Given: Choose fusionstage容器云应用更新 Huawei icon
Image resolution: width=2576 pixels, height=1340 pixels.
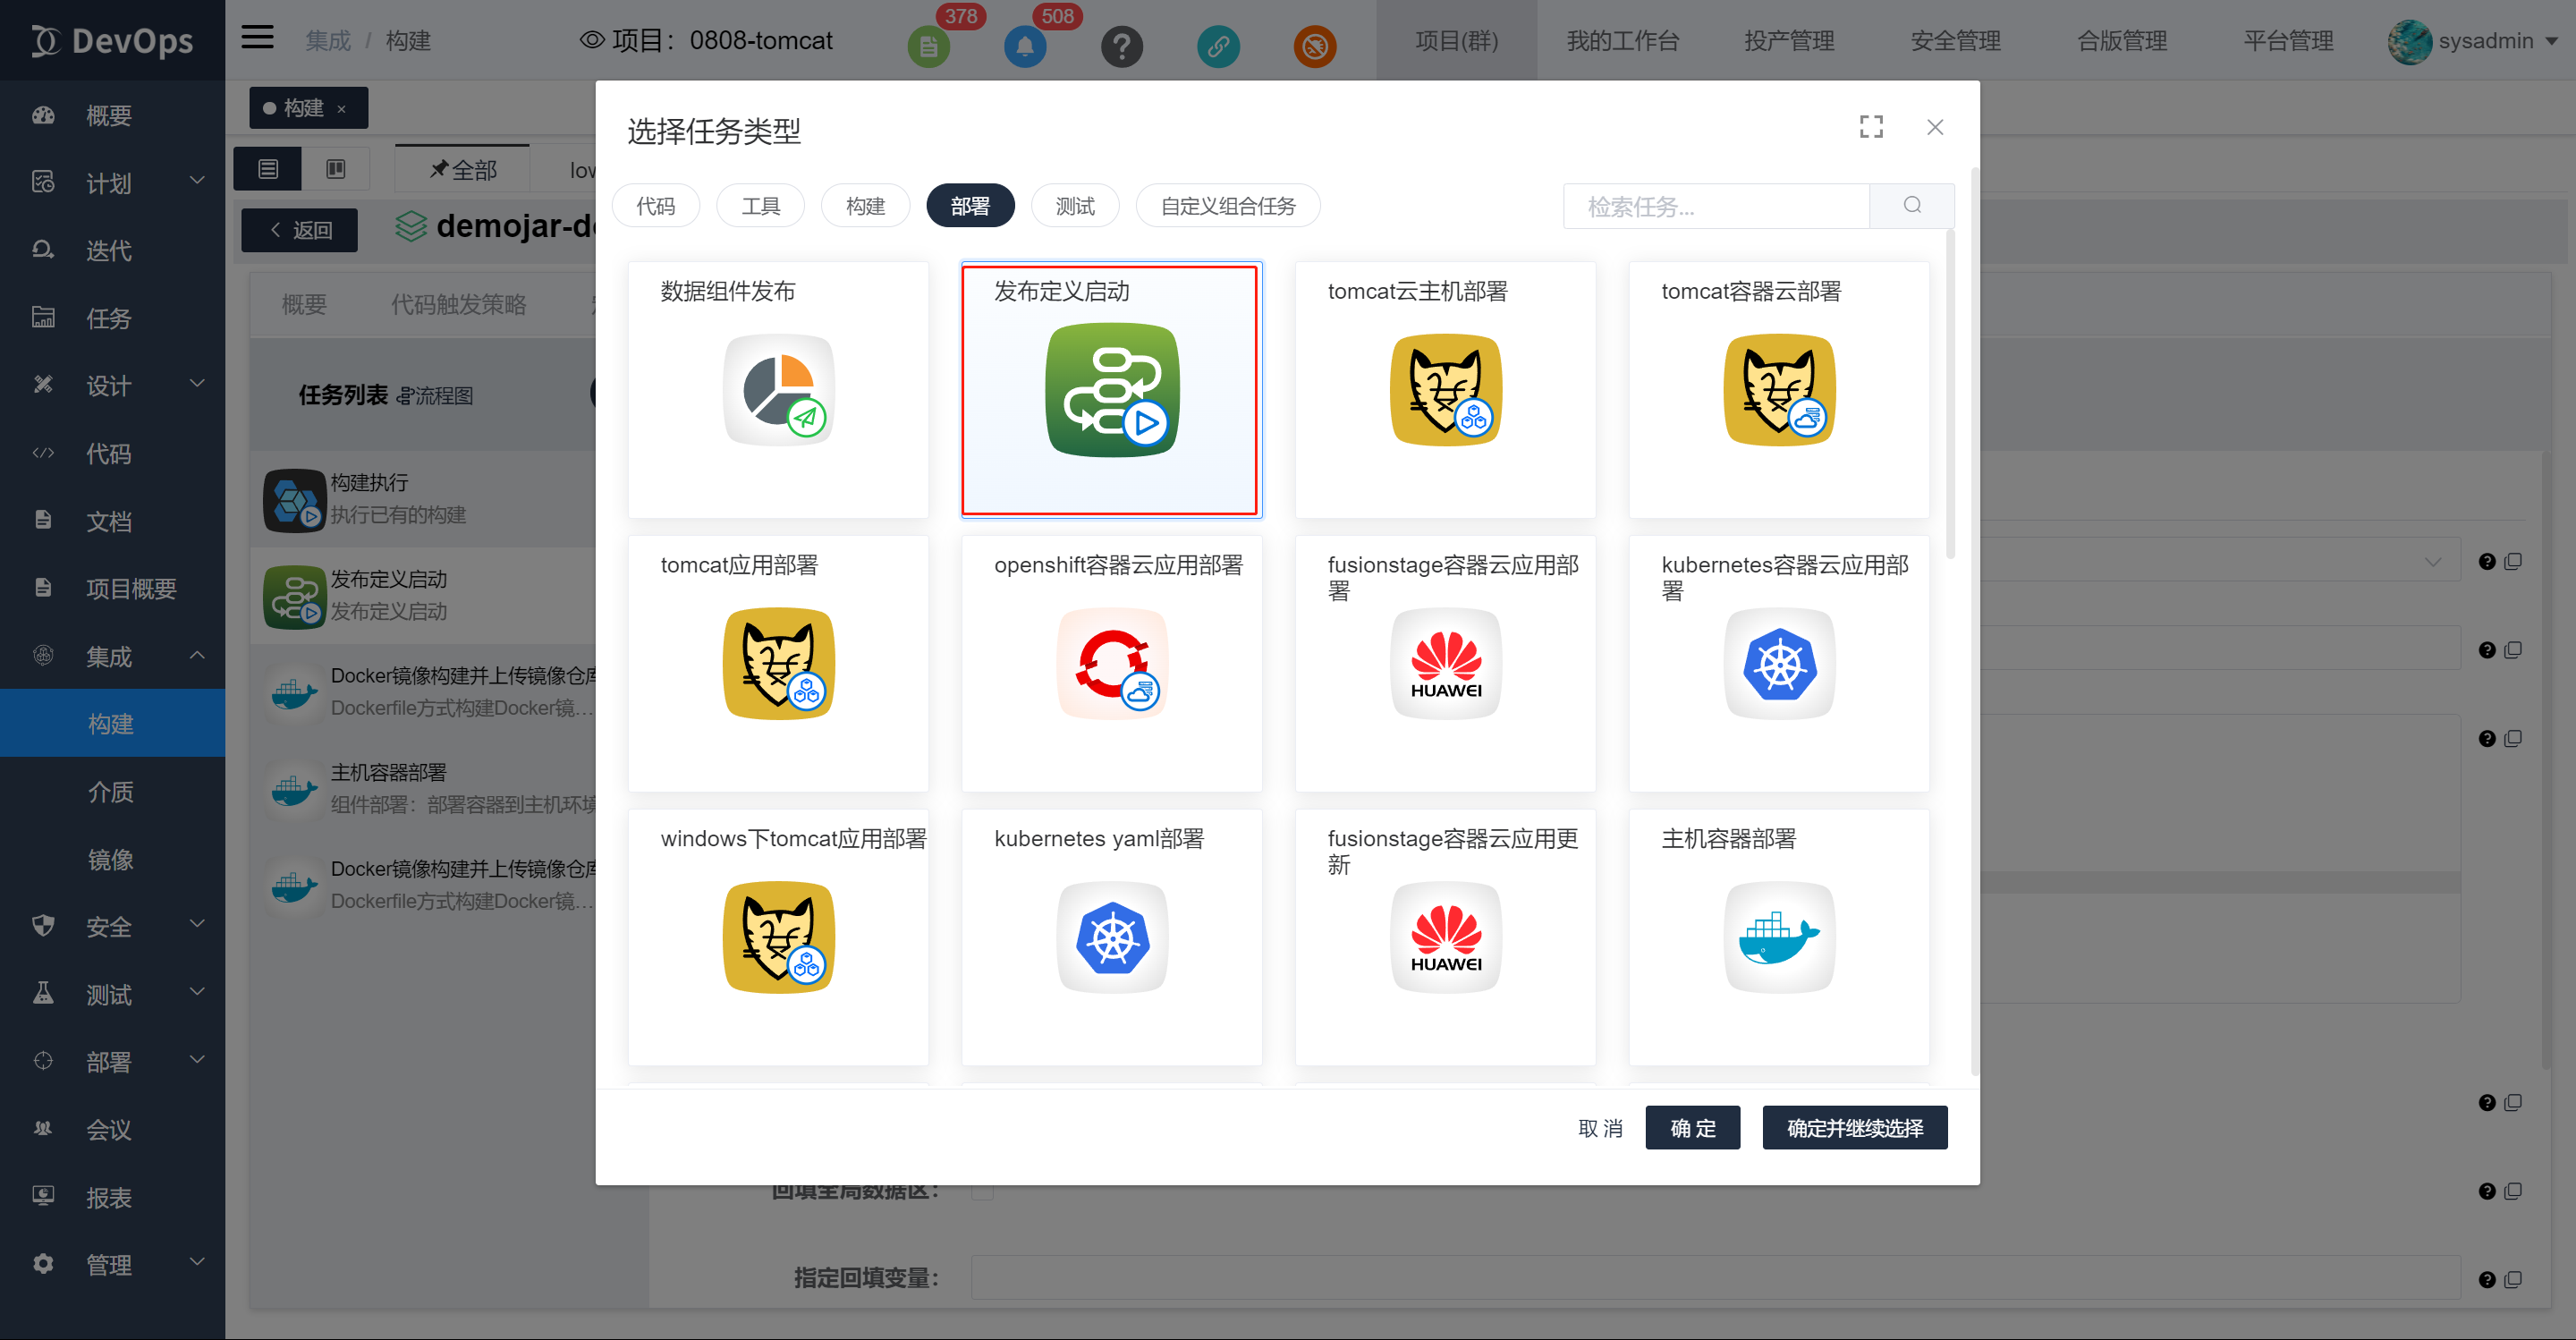Looking at the screenshot, I should click(1446, 937).
